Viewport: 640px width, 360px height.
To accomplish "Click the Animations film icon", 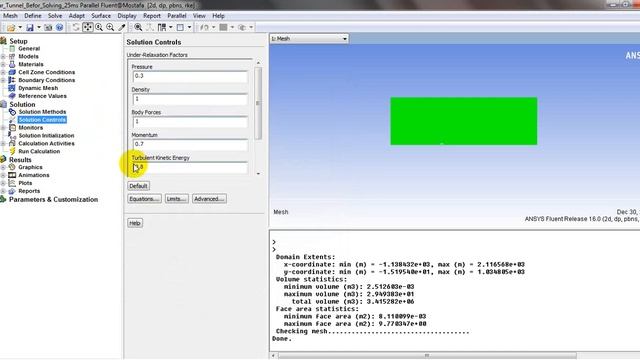I will click(12, 175).
